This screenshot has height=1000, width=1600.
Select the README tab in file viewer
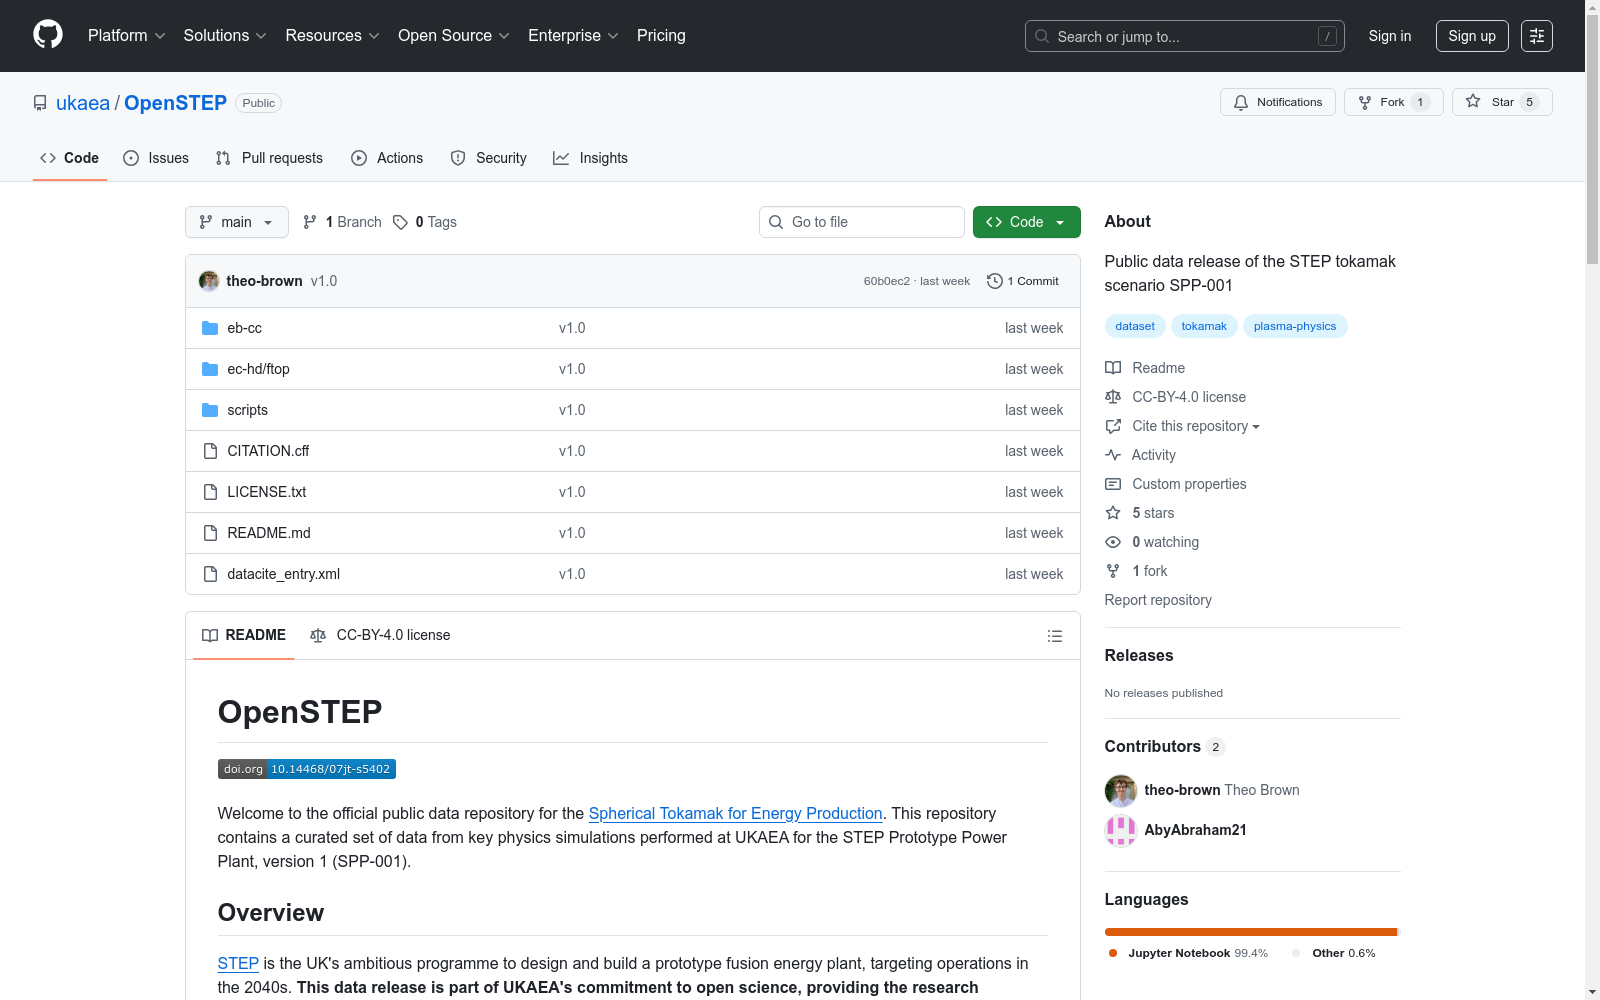point(244,635)
